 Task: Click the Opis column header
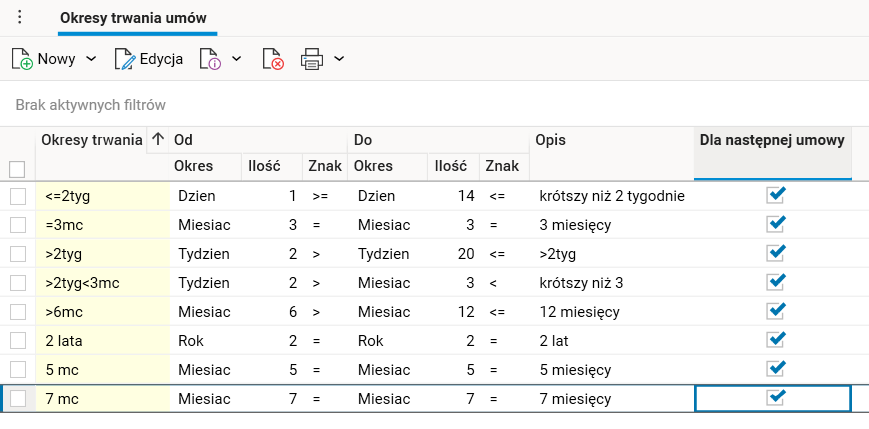pyautogui.click(x=553, y=140)
